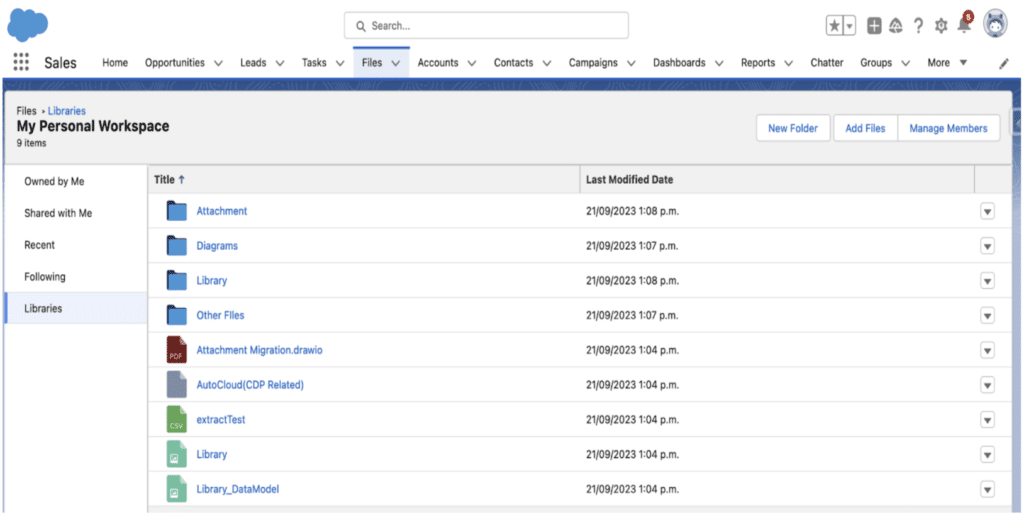The width and height of the screenshot is (1024, 517).
Task: Click the Trailhead guidance icon
Action: coord(896,26)
